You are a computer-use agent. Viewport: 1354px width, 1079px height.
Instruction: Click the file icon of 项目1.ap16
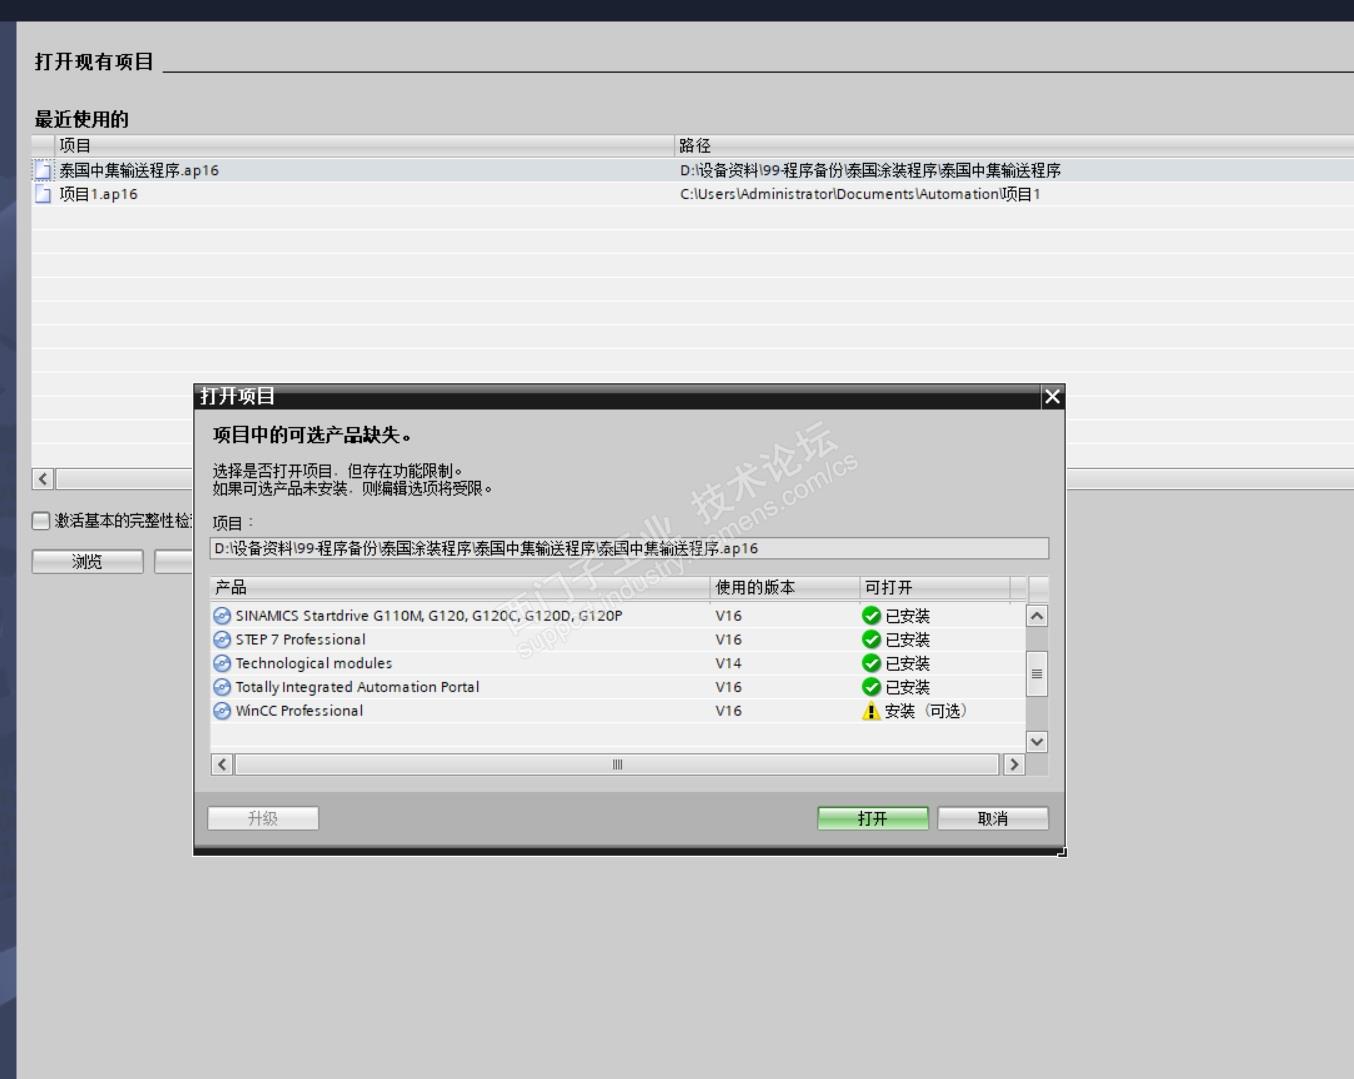(43, 195)
